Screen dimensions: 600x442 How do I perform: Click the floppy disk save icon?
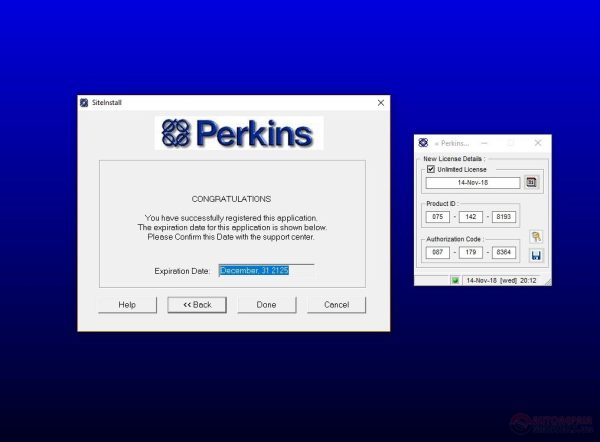pyautogui.click(x=536, y=255)
